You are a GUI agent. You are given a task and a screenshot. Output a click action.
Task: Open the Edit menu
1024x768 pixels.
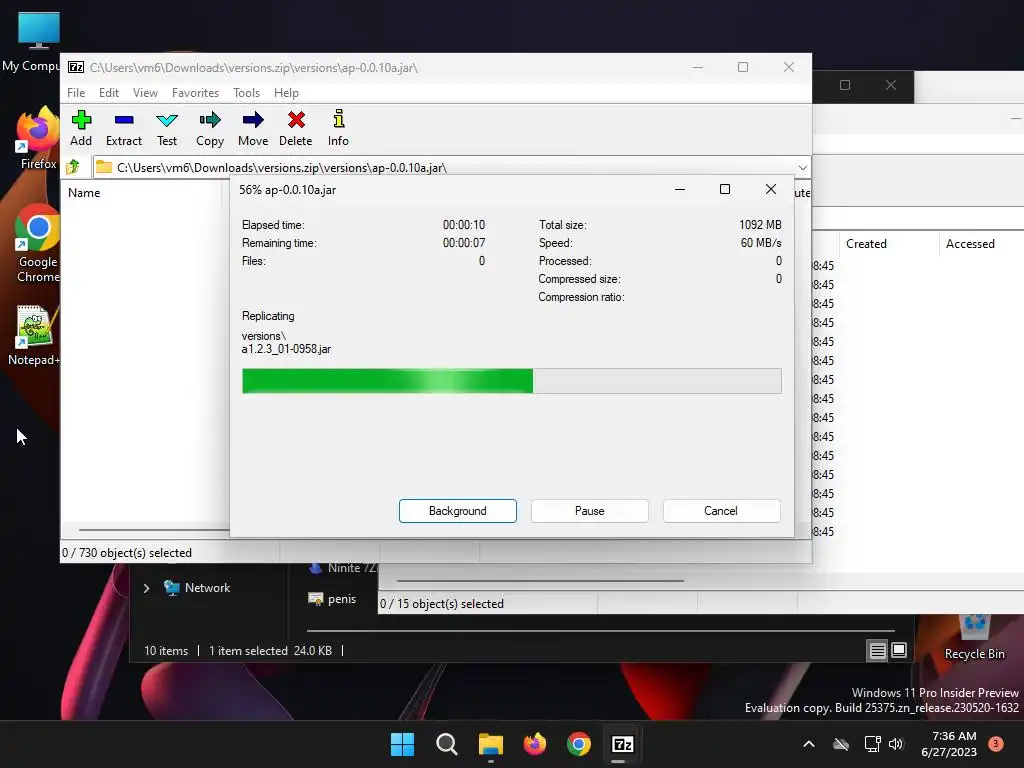108,93
